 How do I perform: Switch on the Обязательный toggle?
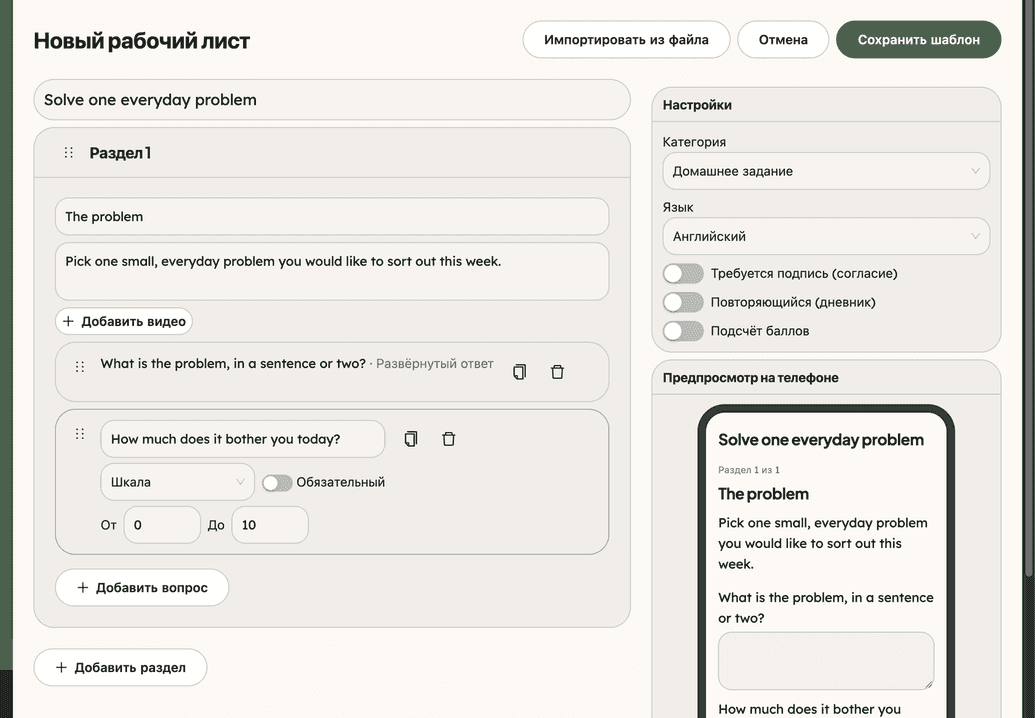pos(277,483)
